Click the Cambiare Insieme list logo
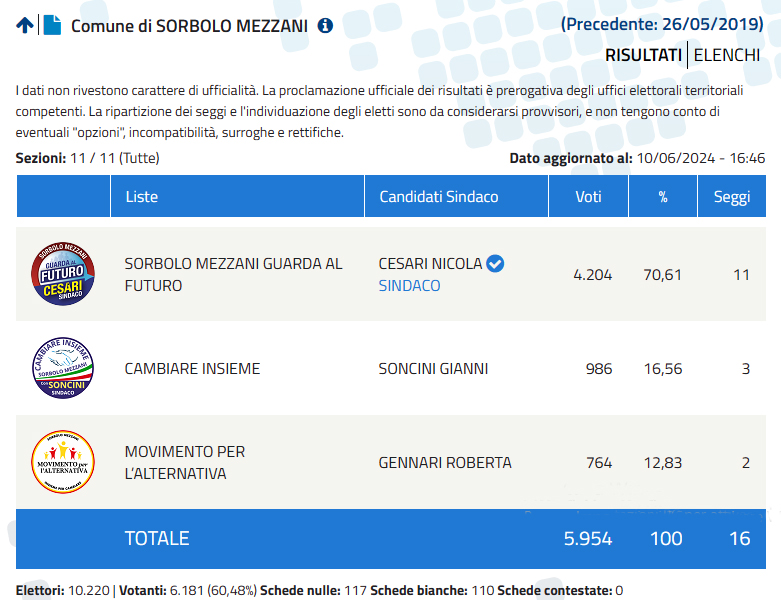This screenshot has width=781, height=600. 63,368
